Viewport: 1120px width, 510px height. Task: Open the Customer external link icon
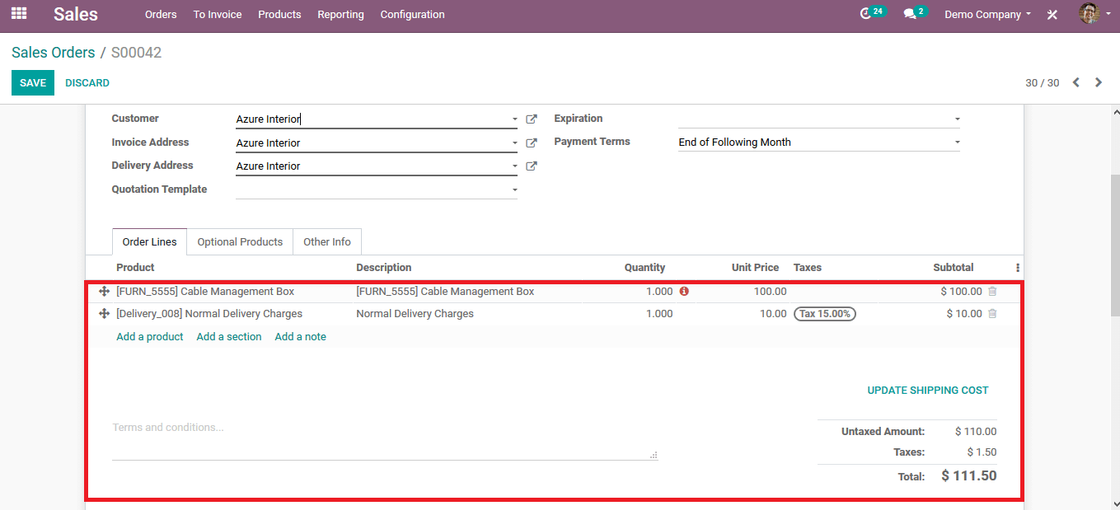coord(531,119)
